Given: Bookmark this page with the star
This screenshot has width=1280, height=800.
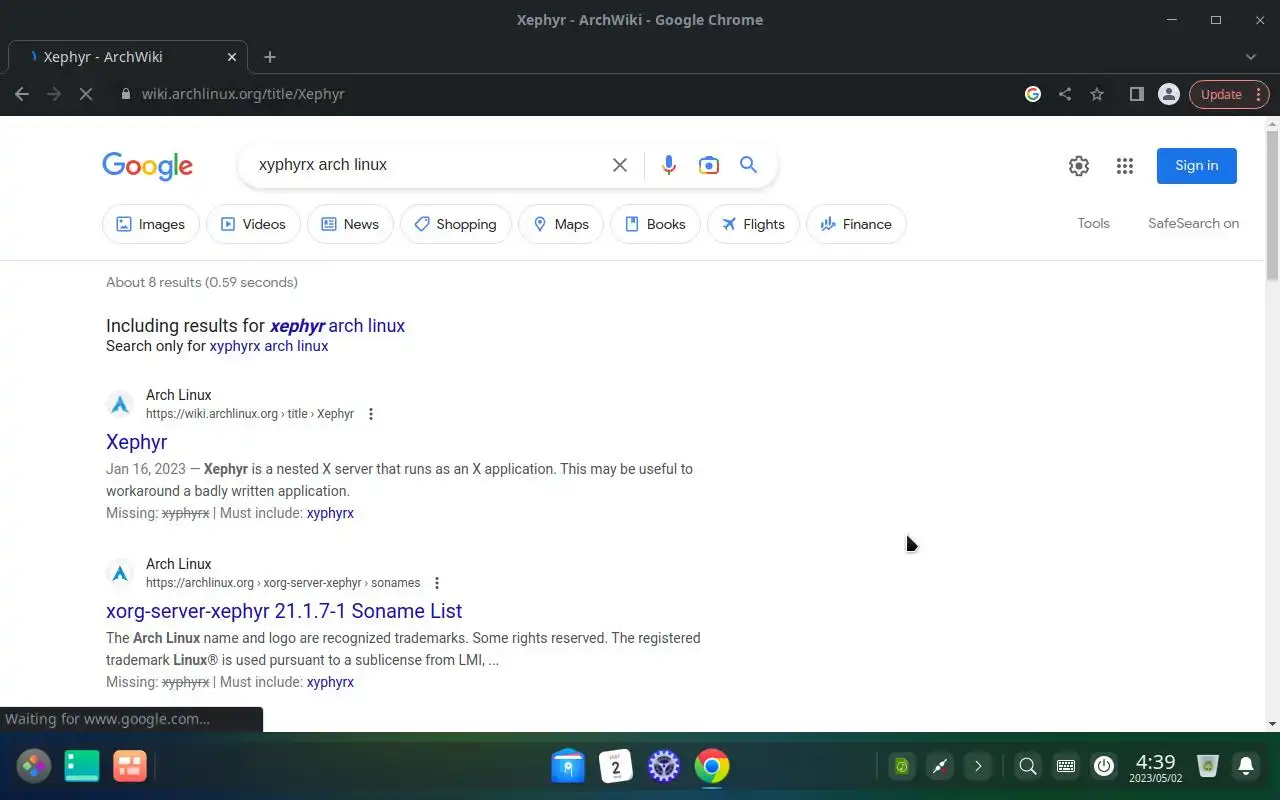Looking at the screenshot, I should (1097, 94).
